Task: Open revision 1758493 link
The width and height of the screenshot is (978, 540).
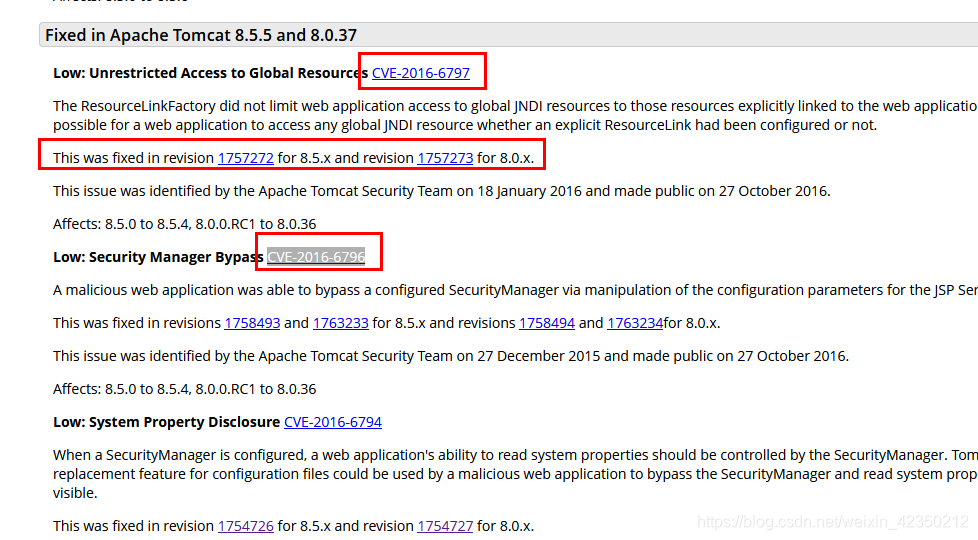Action: pyautogui.click(x=252, y=323)
